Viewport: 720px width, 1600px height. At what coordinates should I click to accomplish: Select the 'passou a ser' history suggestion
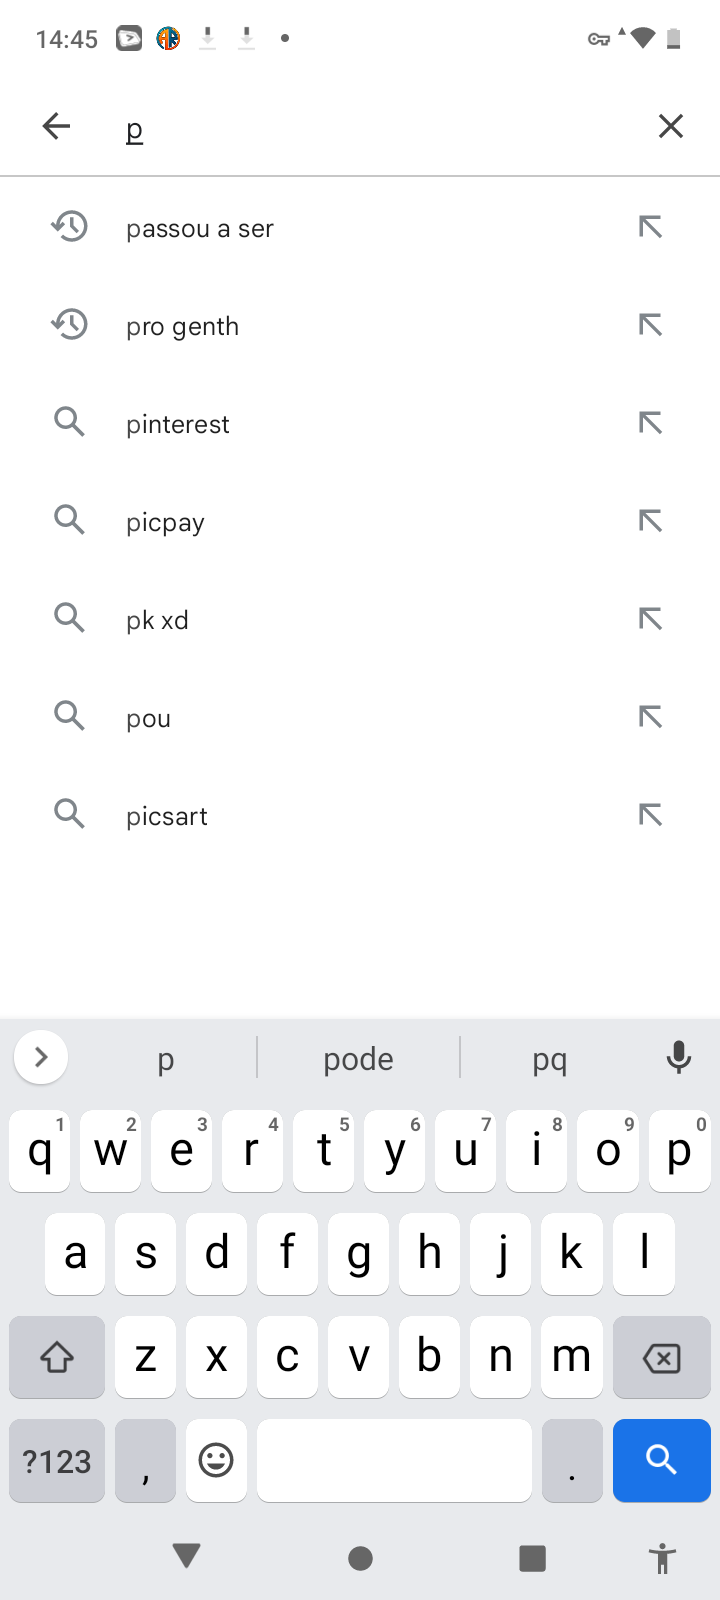(200, 228)
